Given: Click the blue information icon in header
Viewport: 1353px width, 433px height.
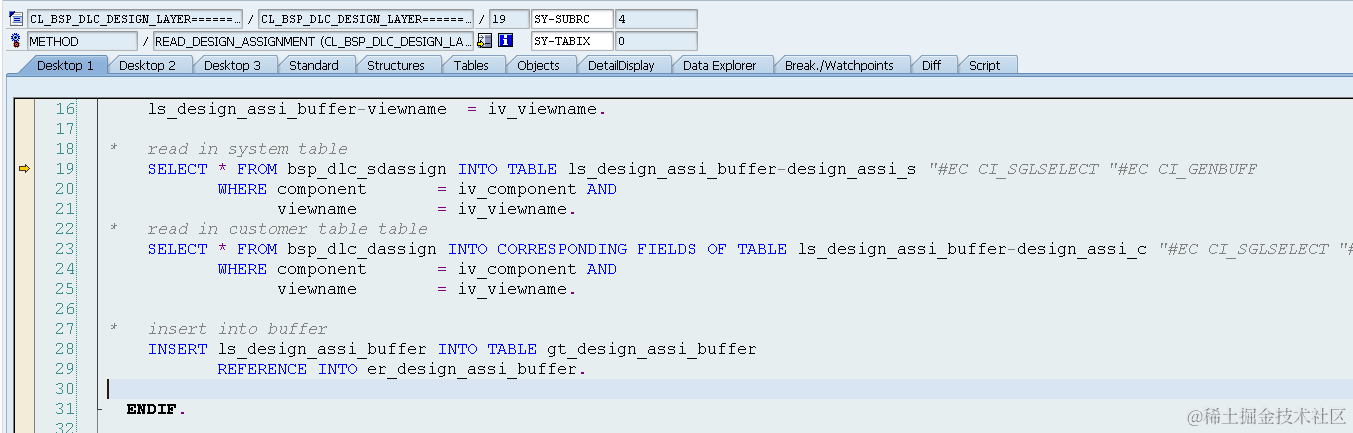Looking at the screenshot, I should click(x=505, y=41).
